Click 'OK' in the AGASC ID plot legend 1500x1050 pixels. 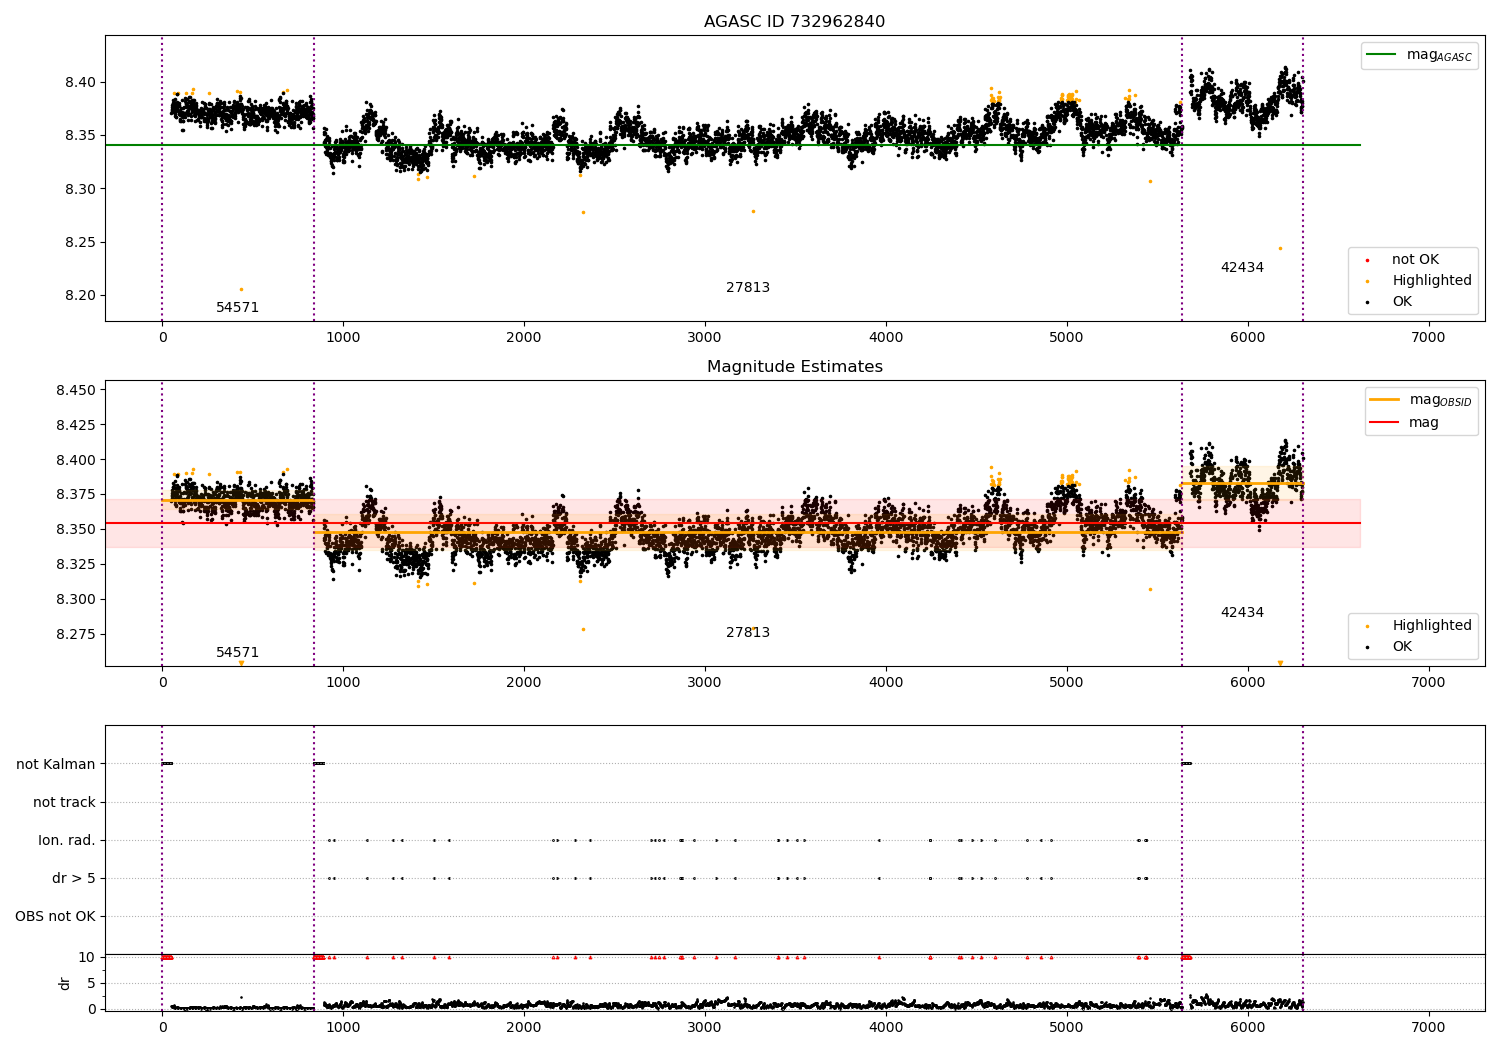click(x=1401, y=302)
